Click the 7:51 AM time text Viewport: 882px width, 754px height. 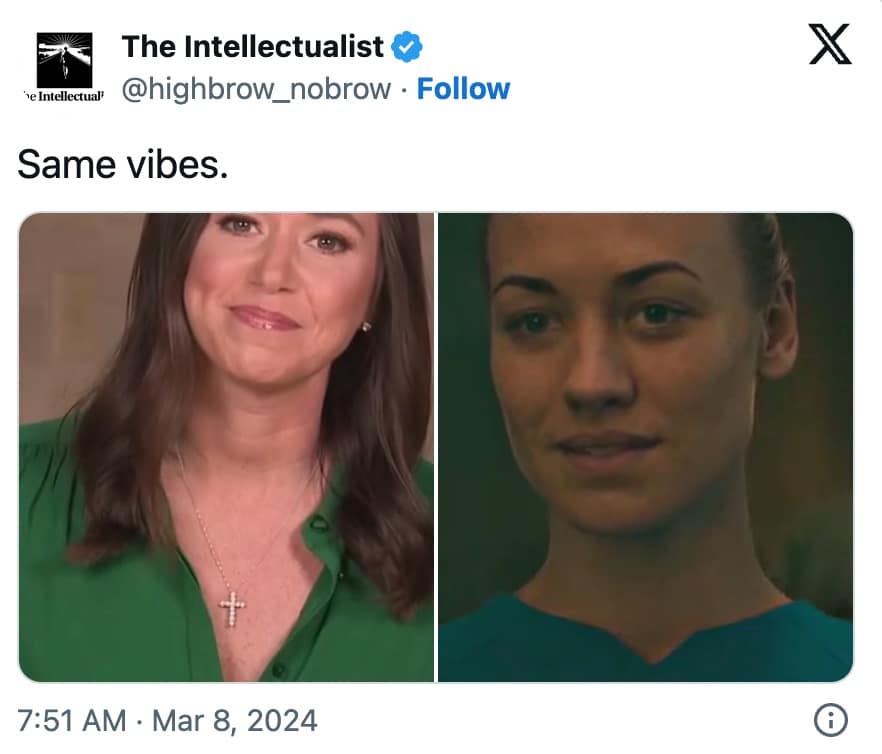72,720
